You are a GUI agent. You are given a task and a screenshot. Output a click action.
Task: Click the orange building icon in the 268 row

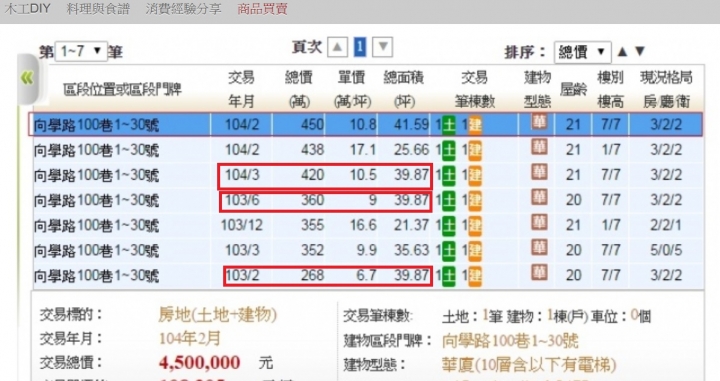click(475, 276)
